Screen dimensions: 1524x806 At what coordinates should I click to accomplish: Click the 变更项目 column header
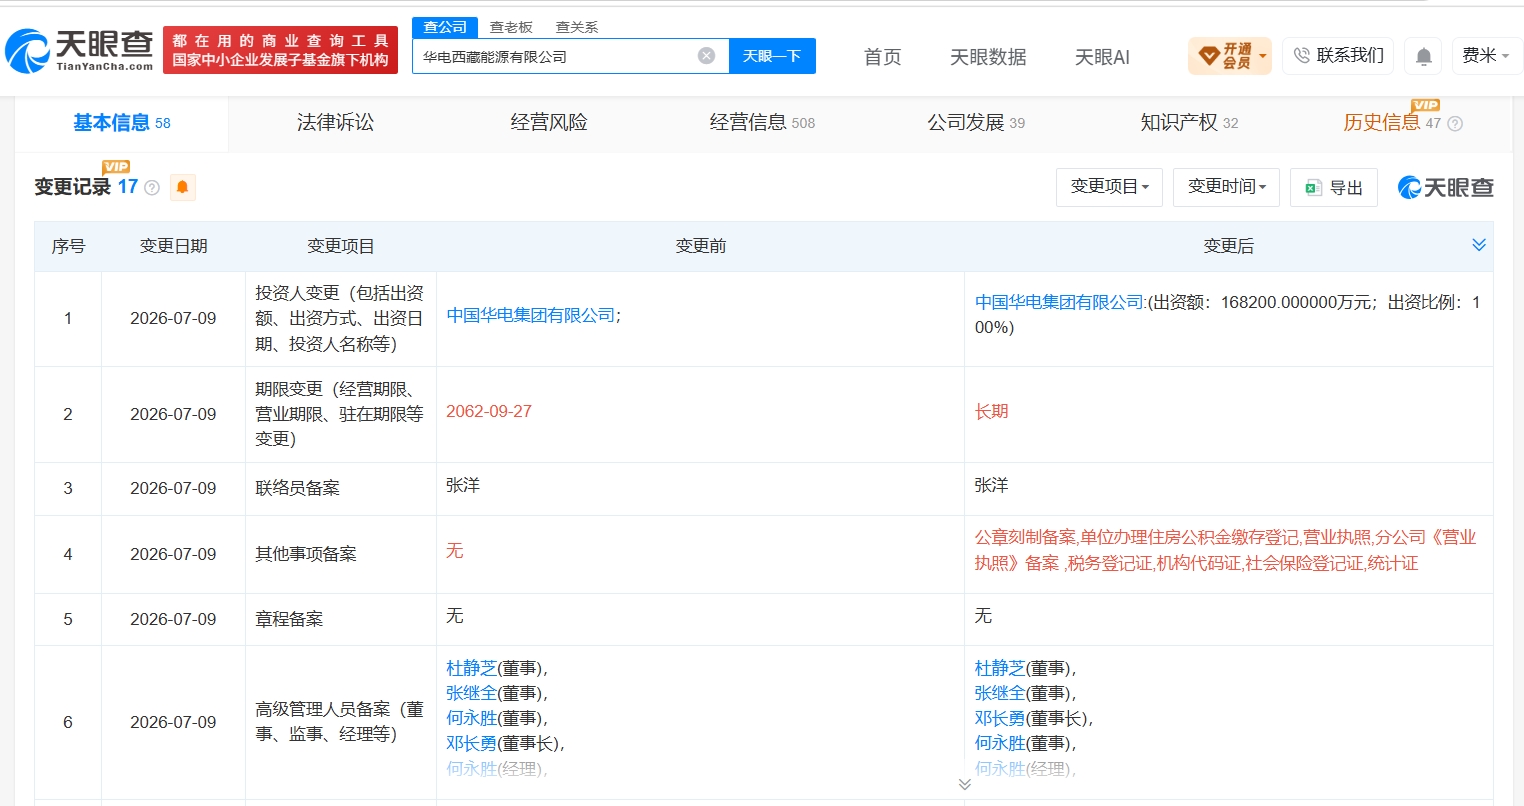341,246
